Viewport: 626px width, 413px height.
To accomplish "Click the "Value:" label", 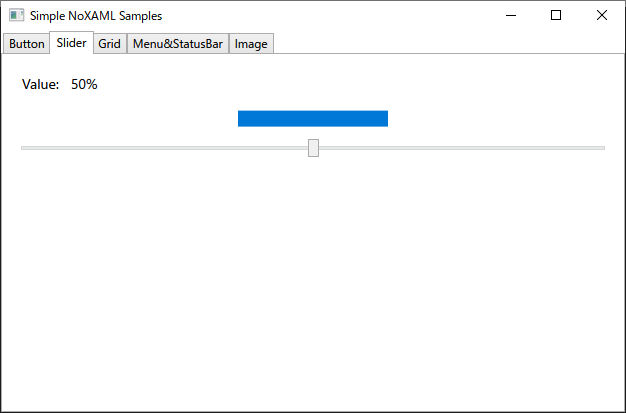I will click(40, 84).
